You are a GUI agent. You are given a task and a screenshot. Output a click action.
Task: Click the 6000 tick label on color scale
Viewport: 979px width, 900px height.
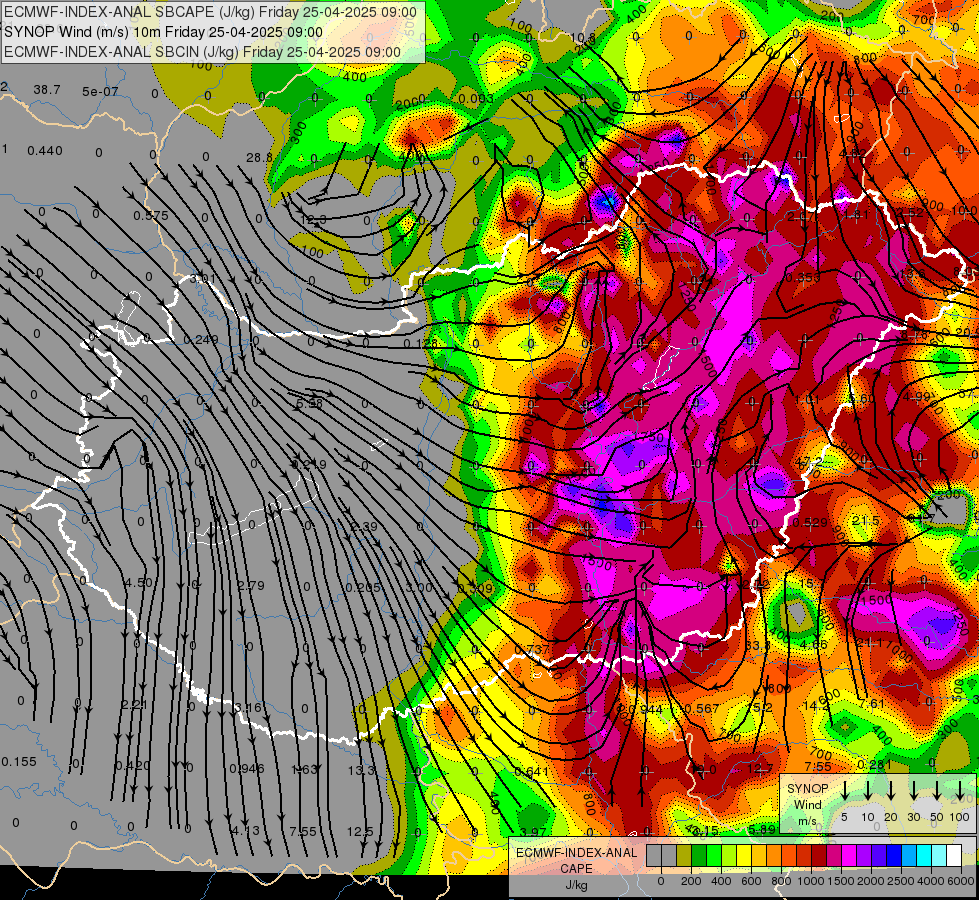click(x=961, y=881)
